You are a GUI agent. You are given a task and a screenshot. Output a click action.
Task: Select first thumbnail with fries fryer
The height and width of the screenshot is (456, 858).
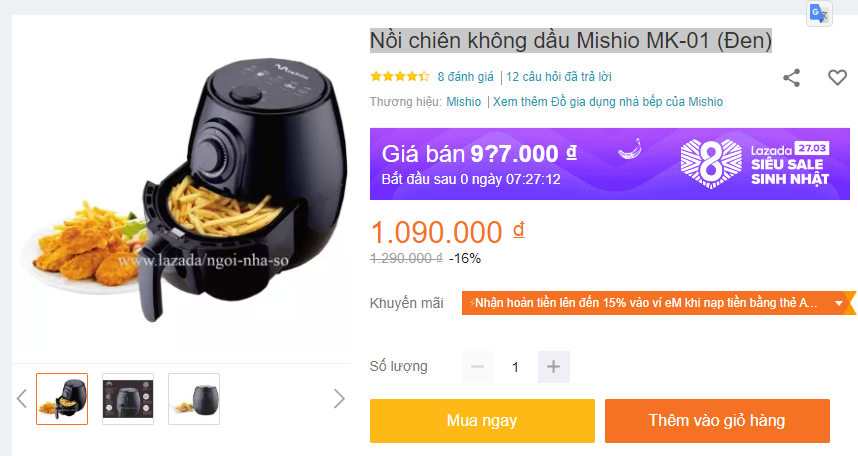(62, 399)
